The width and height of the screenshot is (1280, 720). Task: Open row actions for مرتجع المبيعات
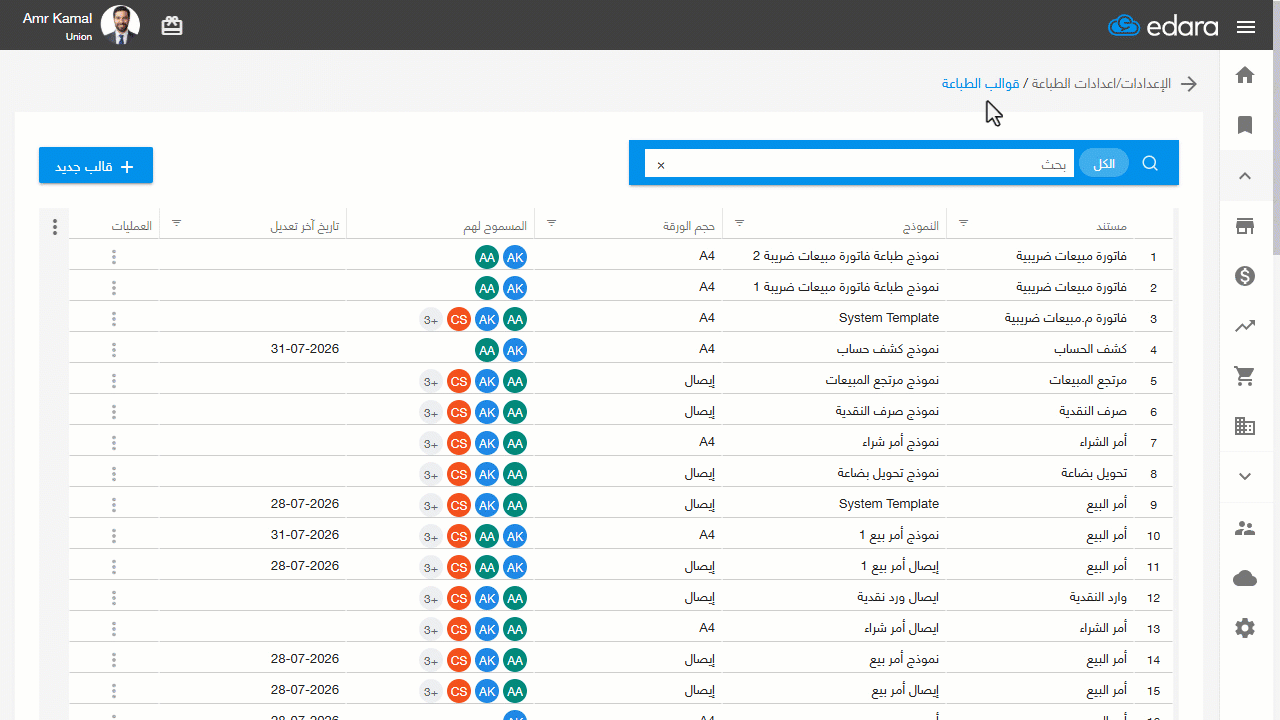[x=114, y=381]
